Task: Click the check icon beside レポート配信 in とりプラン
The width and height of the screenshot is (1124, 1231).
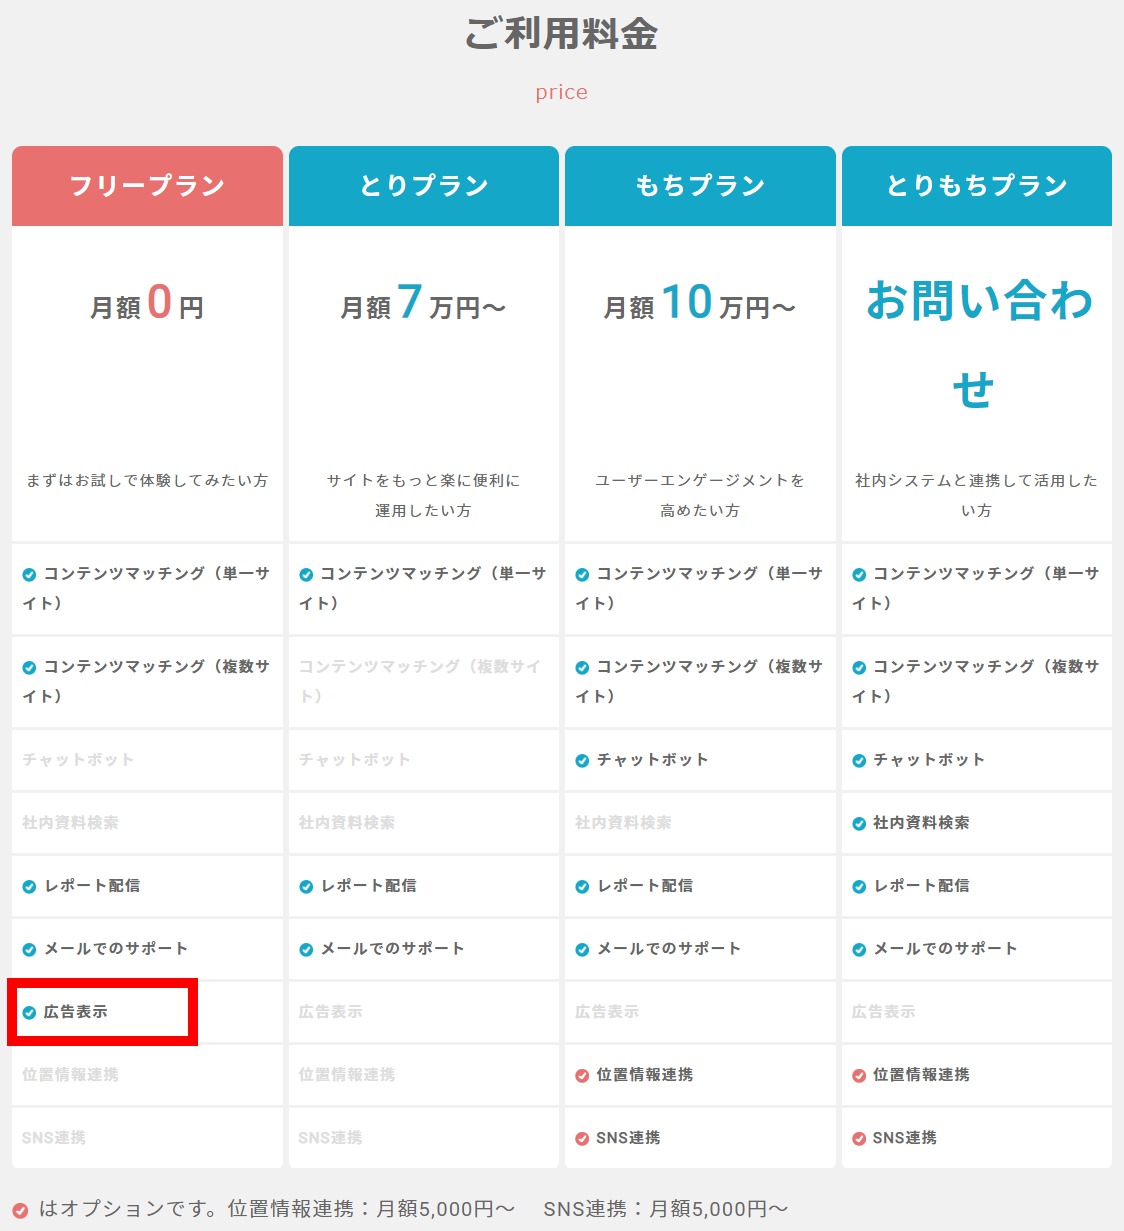Action: click(306, 887)
